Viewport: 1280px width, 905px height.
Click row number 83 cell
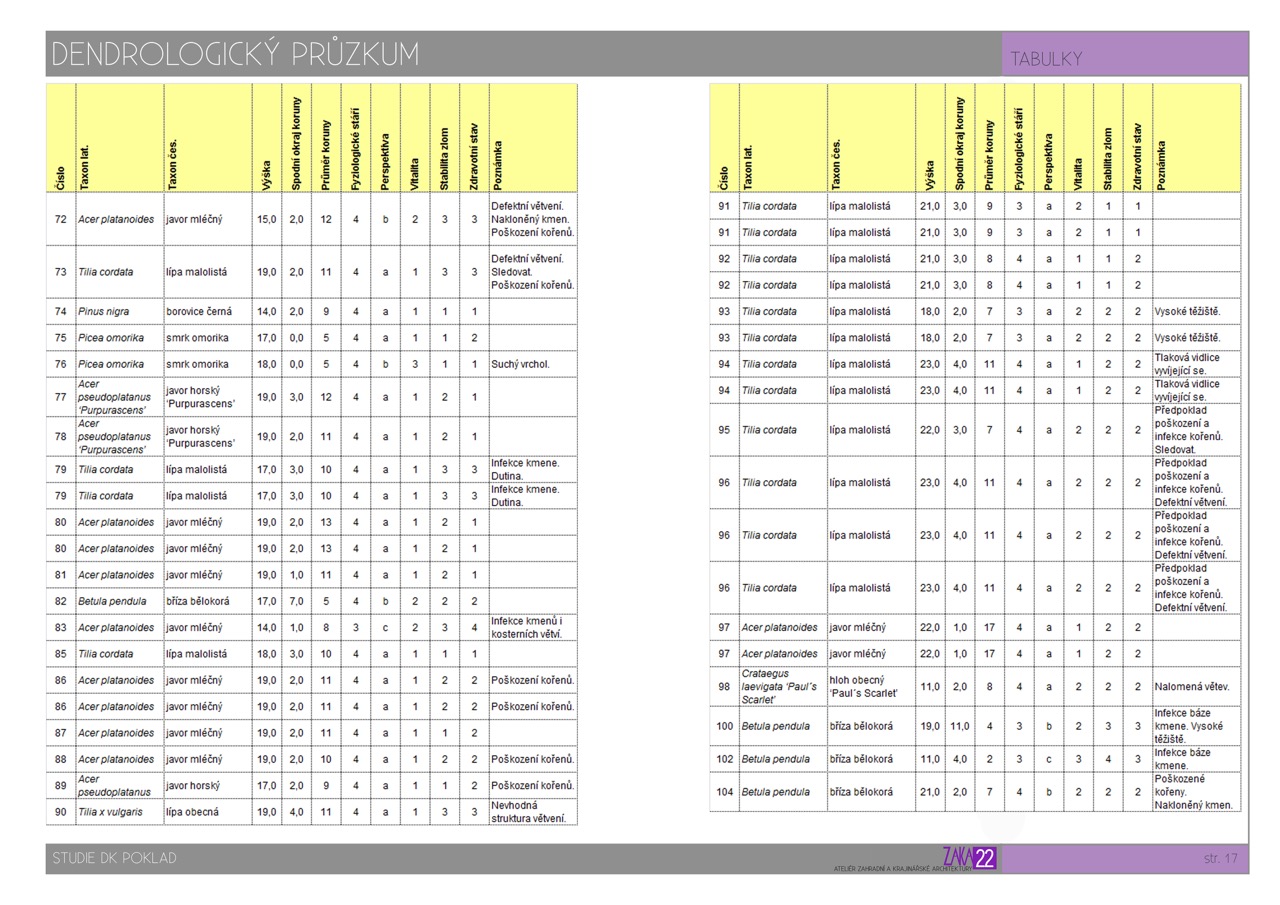coord(60,628)
